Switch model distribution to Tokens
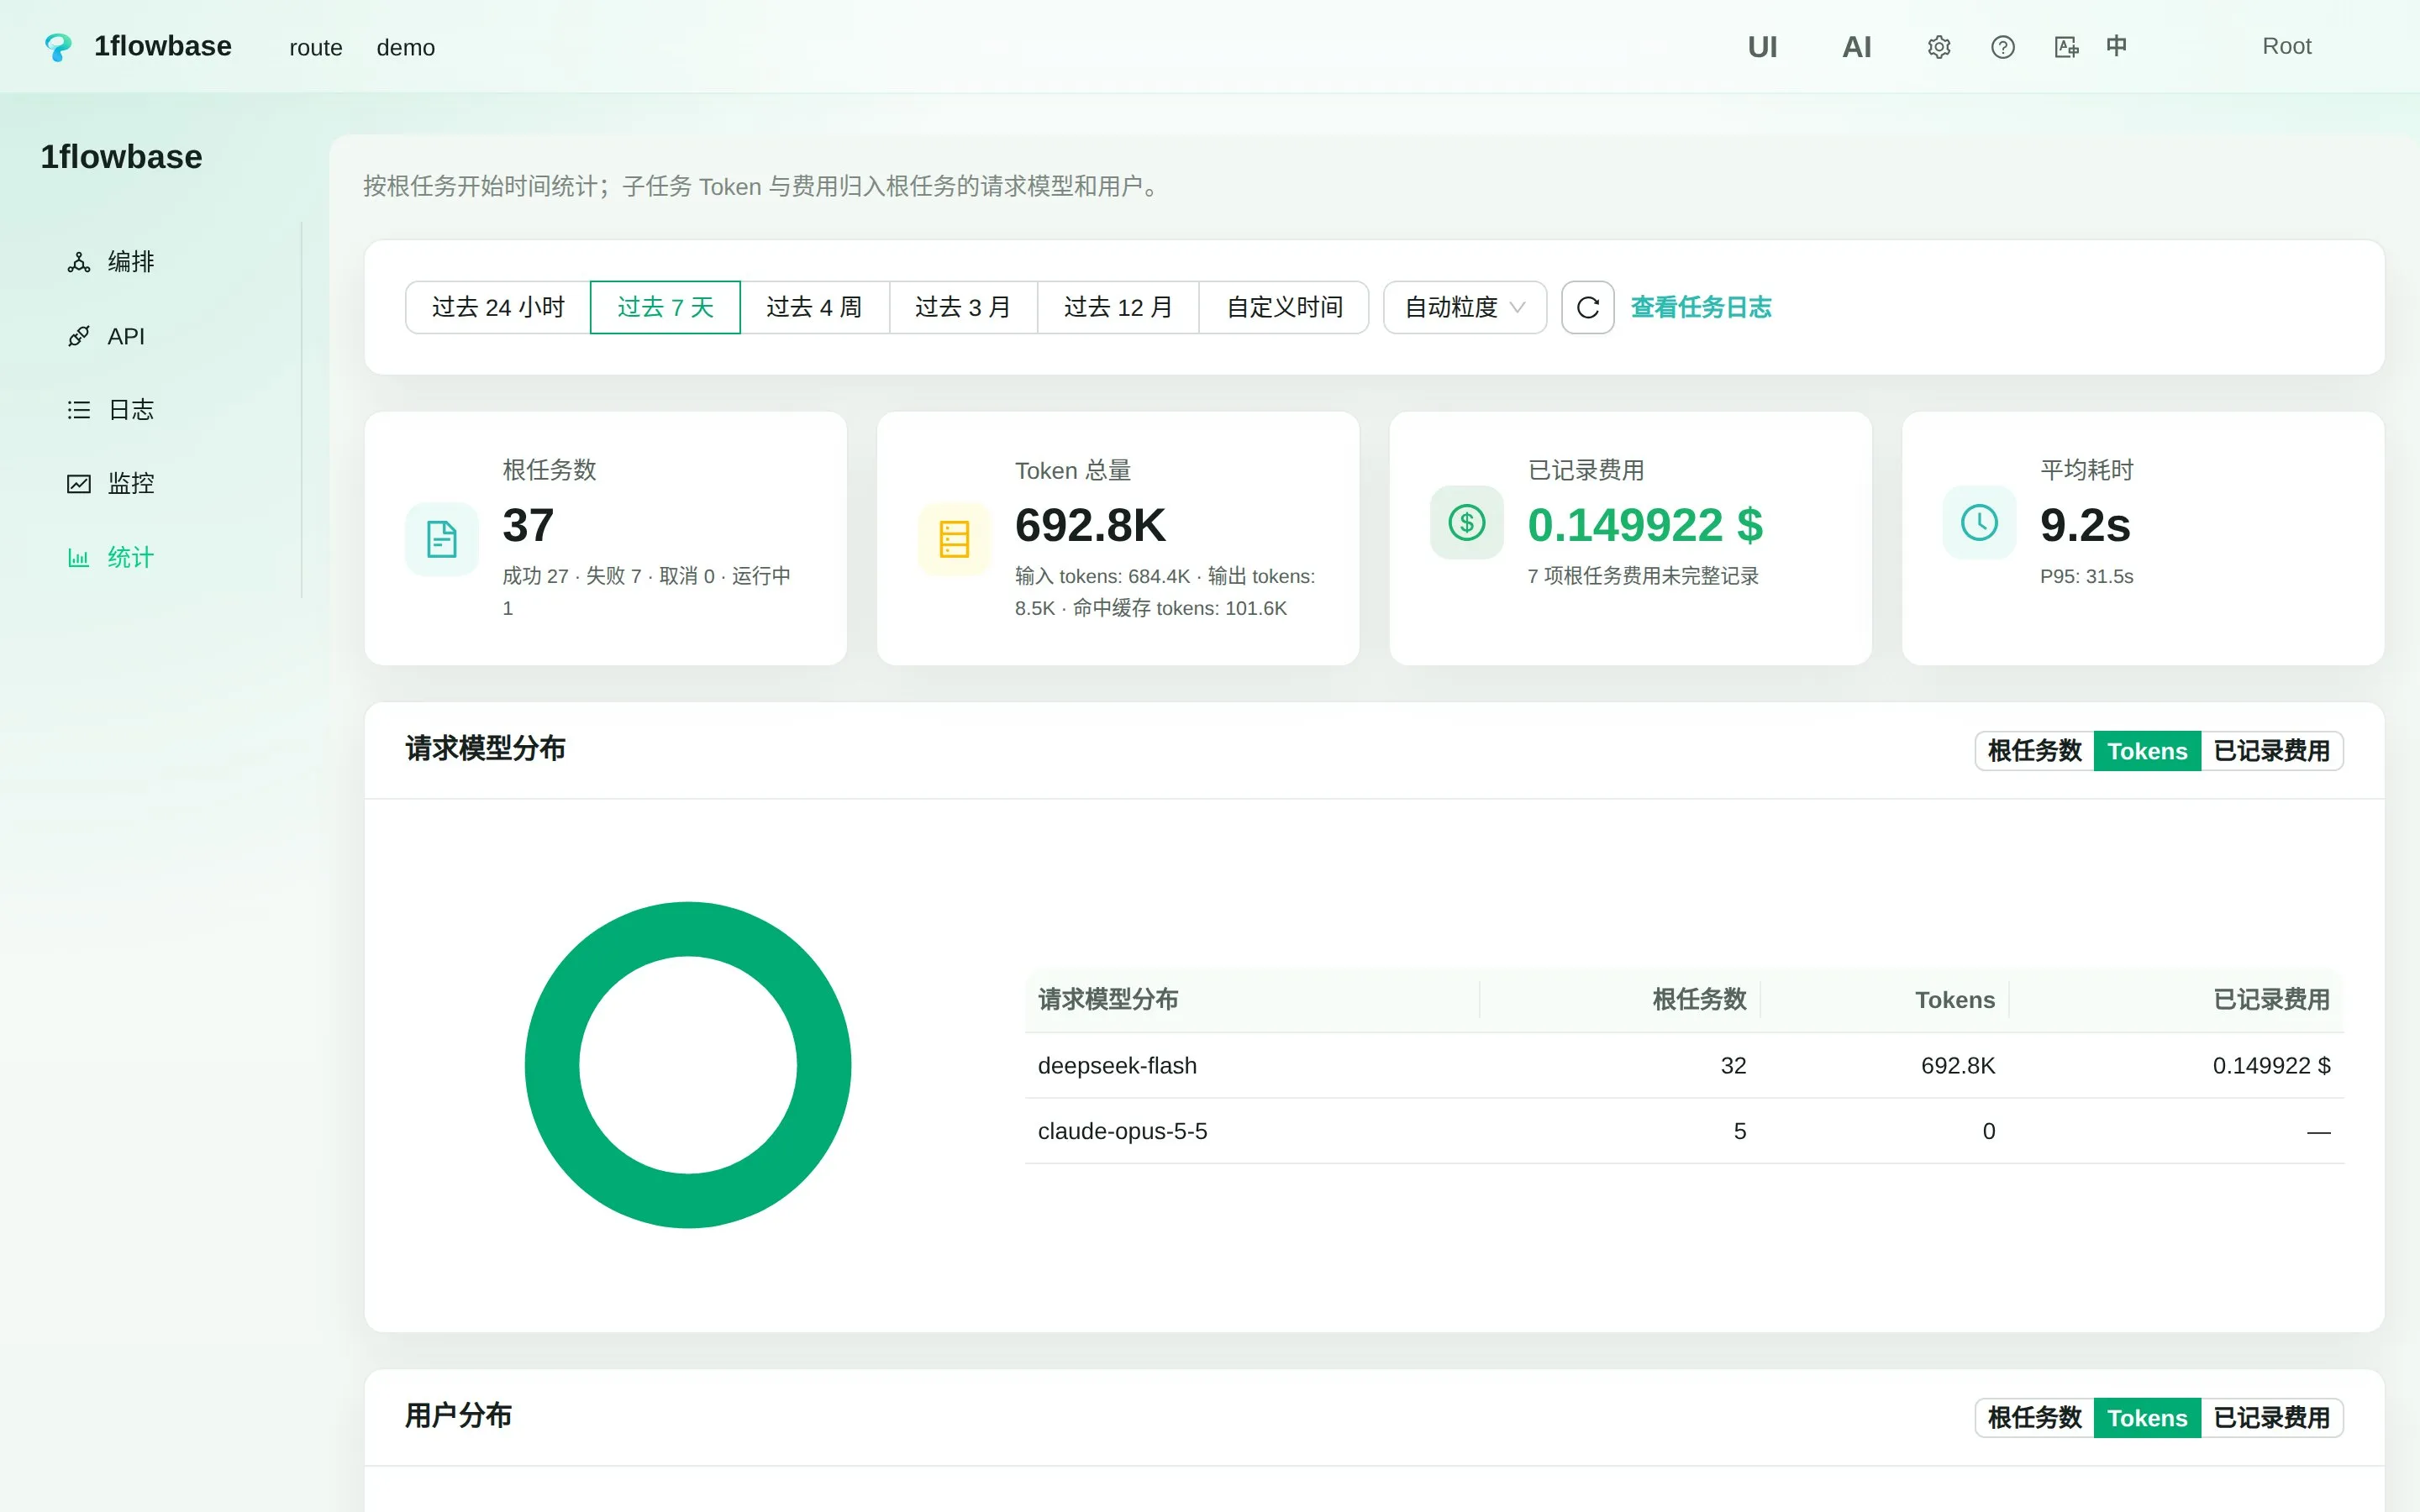This screenshot has height=1512, width=2420. point(2147,751)
